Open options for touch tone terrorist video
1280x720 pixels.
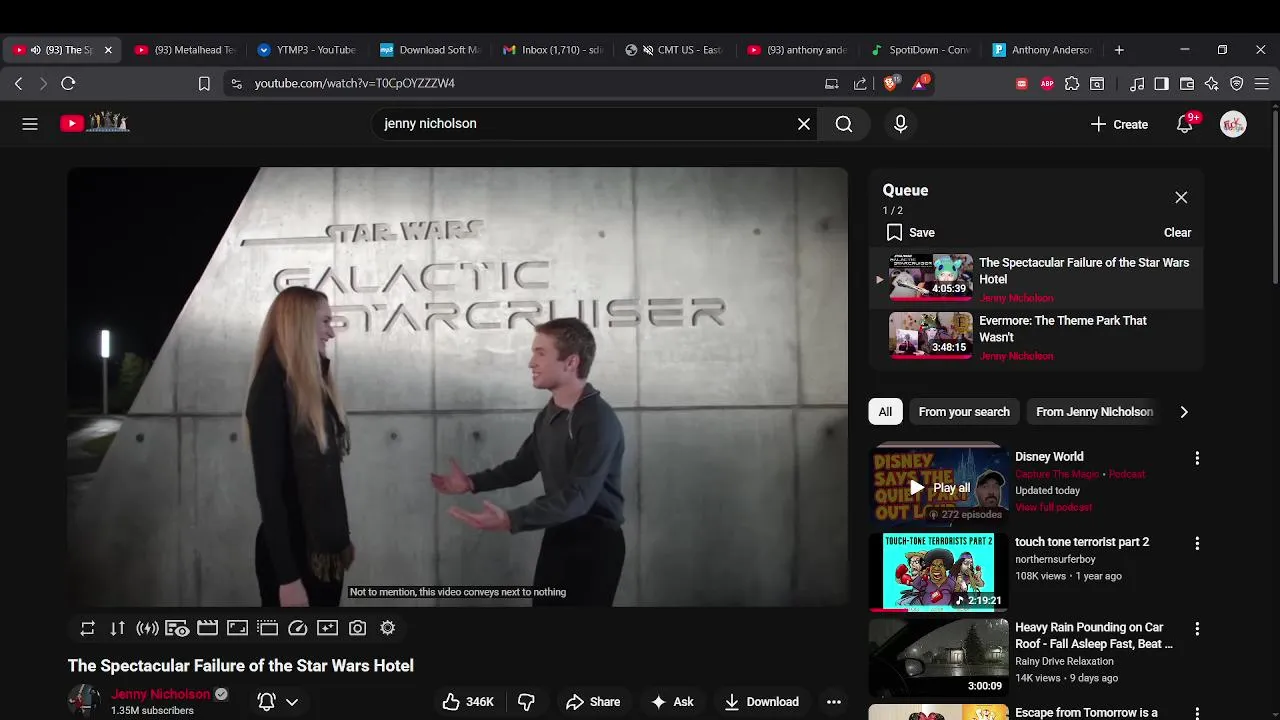(1197, 543)
